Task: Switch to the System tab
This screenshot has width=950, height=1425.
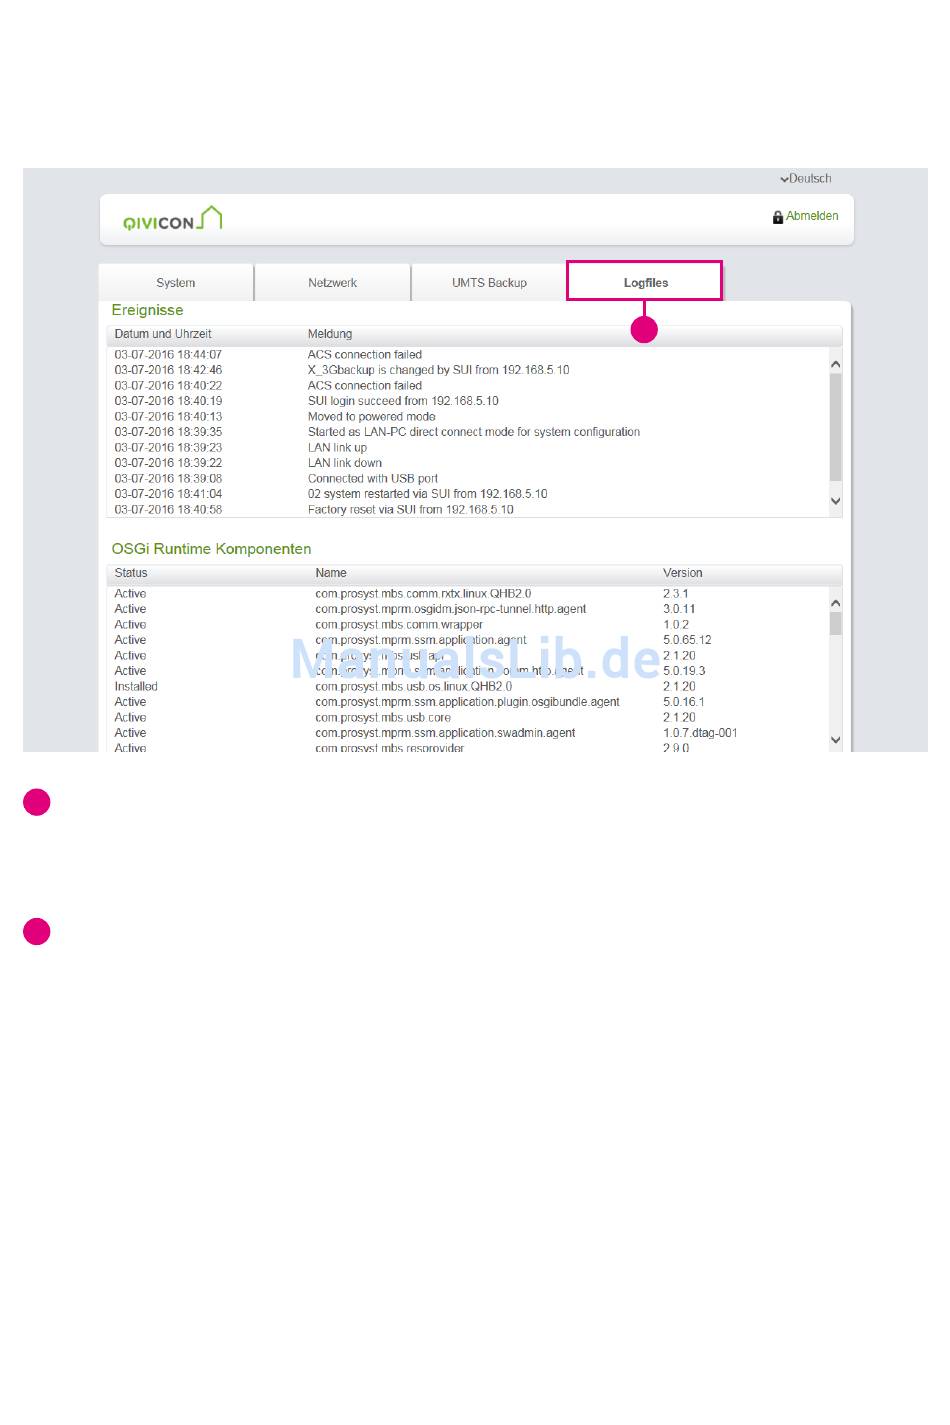Action: (176, 283)
